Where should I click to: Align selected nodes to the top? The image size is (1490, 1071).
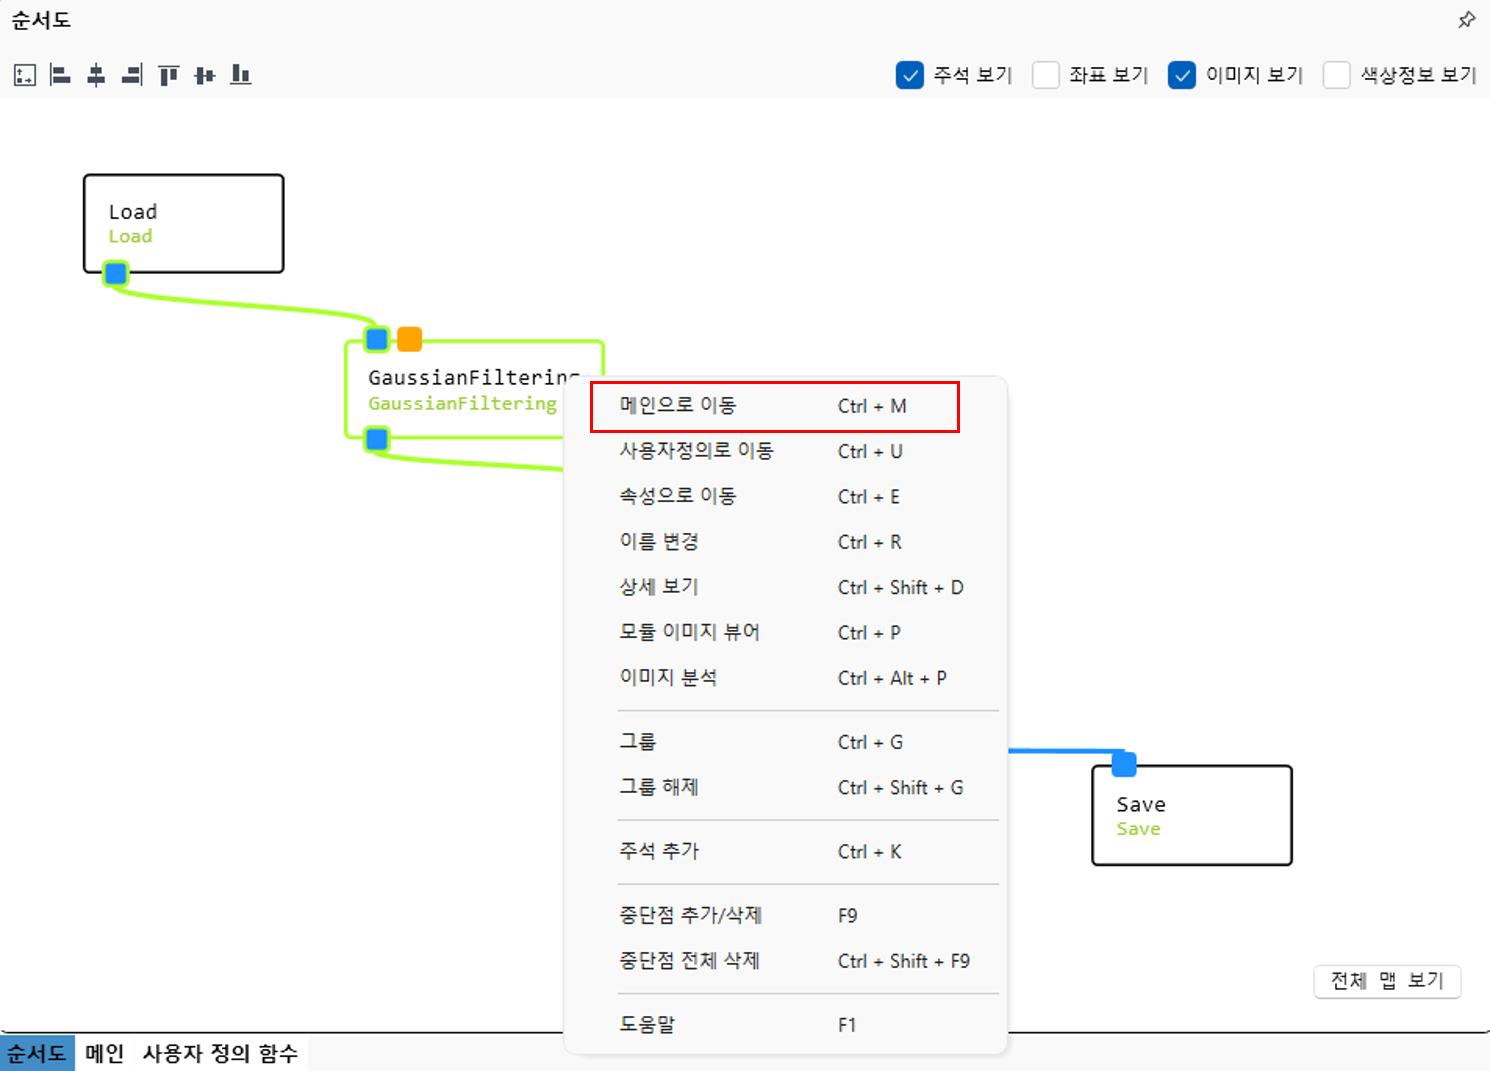(168, 75)
